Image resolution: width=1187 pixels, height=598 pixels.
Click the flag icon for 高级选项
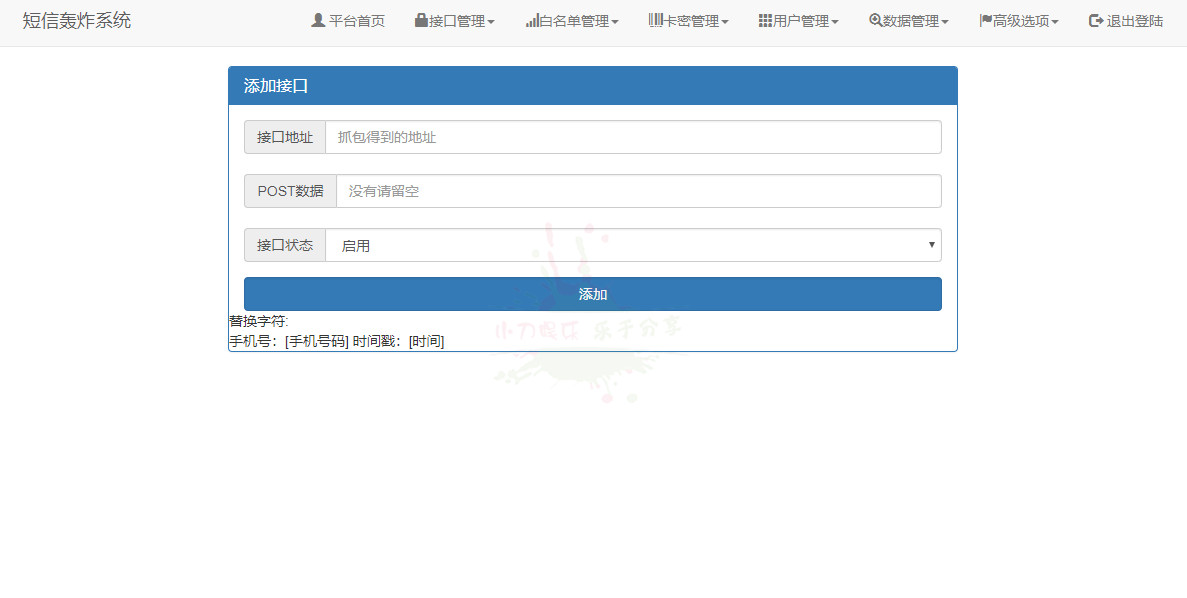coord(985,20)
